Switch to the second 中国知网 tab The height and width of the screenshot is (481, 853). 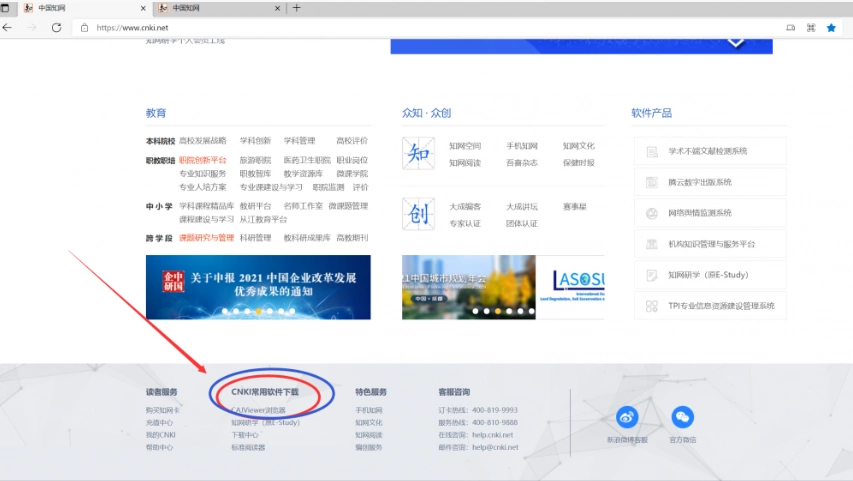coord(219,8)
